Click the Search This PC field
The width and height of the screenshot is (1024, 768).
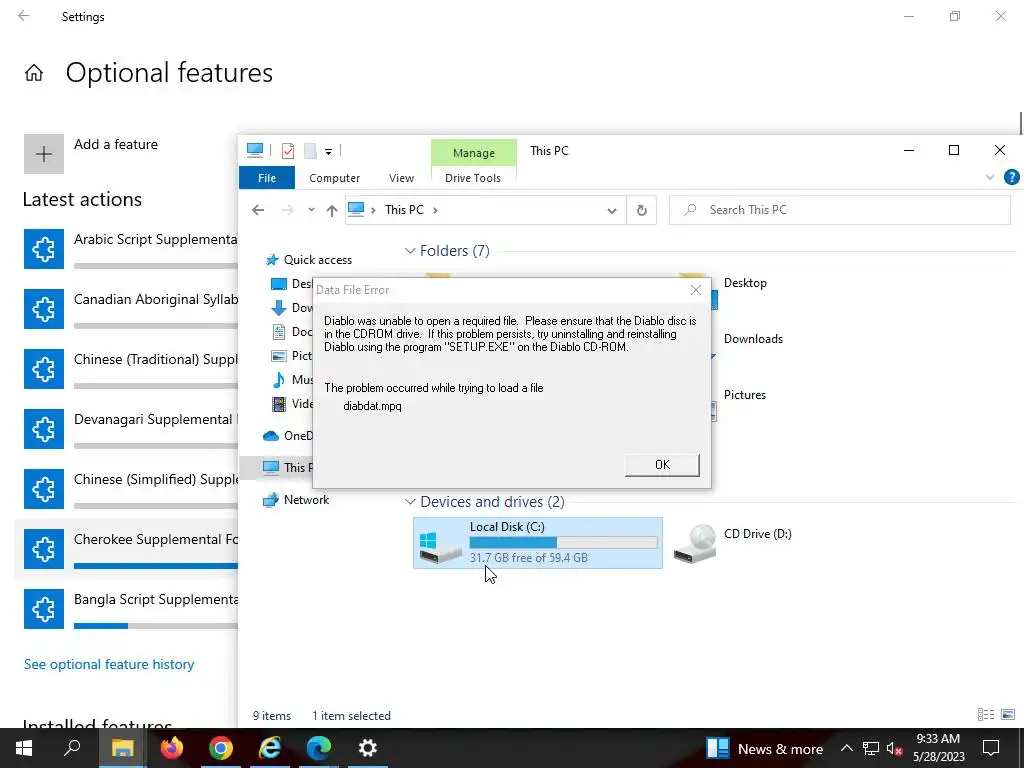tap(840, 210)
